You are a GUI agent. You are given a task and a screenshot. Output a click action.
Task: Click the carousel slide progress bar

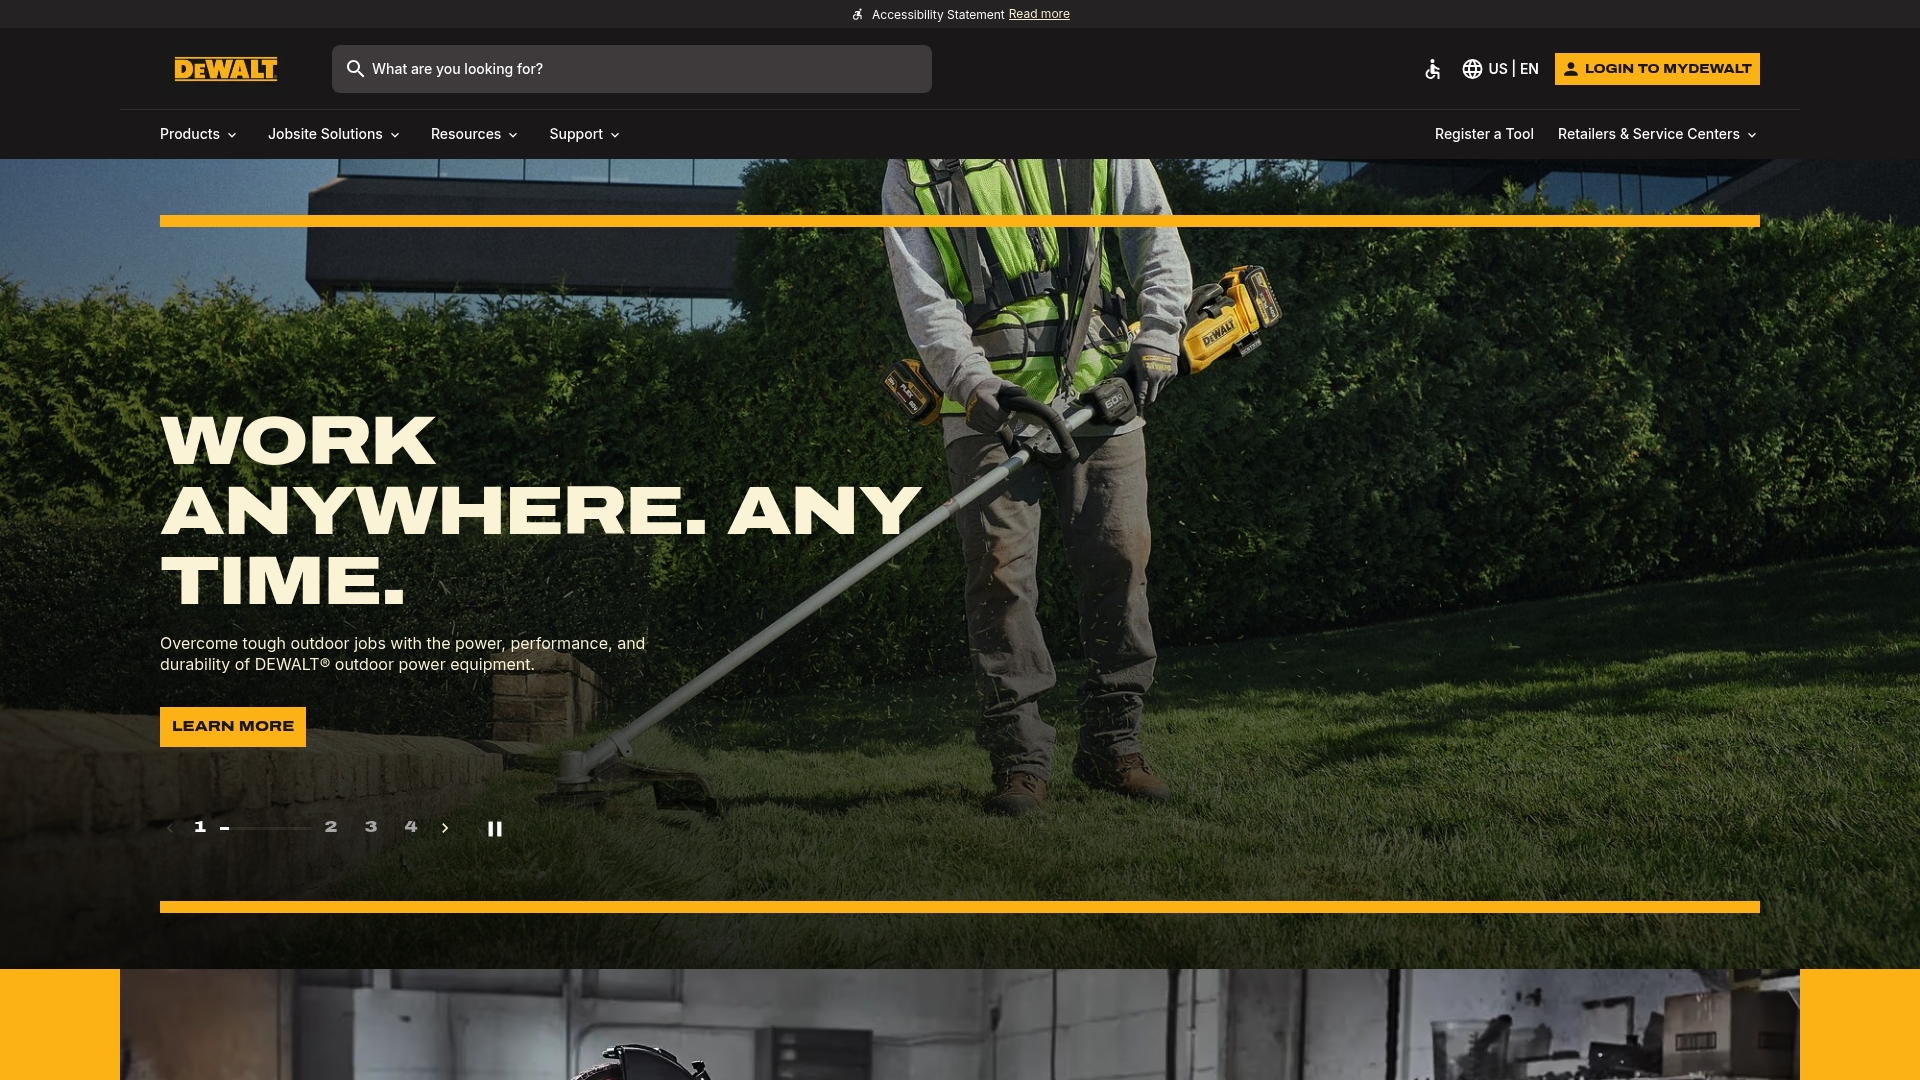tap(265, 829)
